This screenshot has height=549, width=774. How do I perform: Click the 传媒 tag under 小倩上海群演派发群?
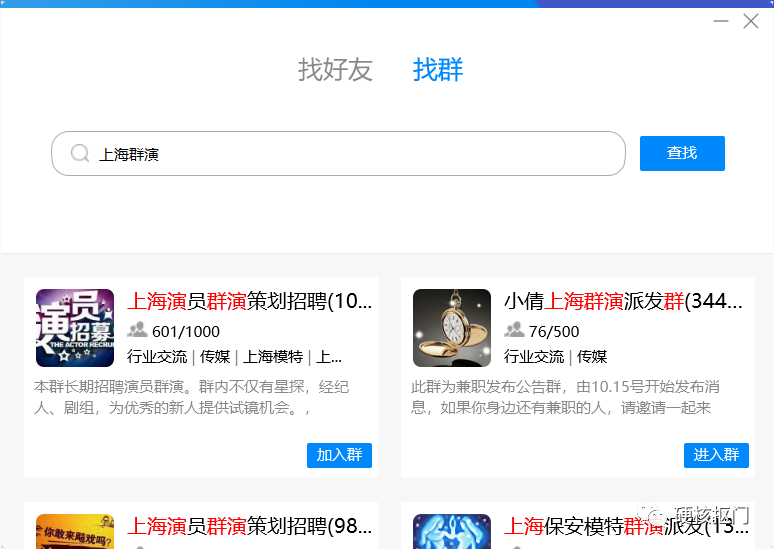(592, 357)
